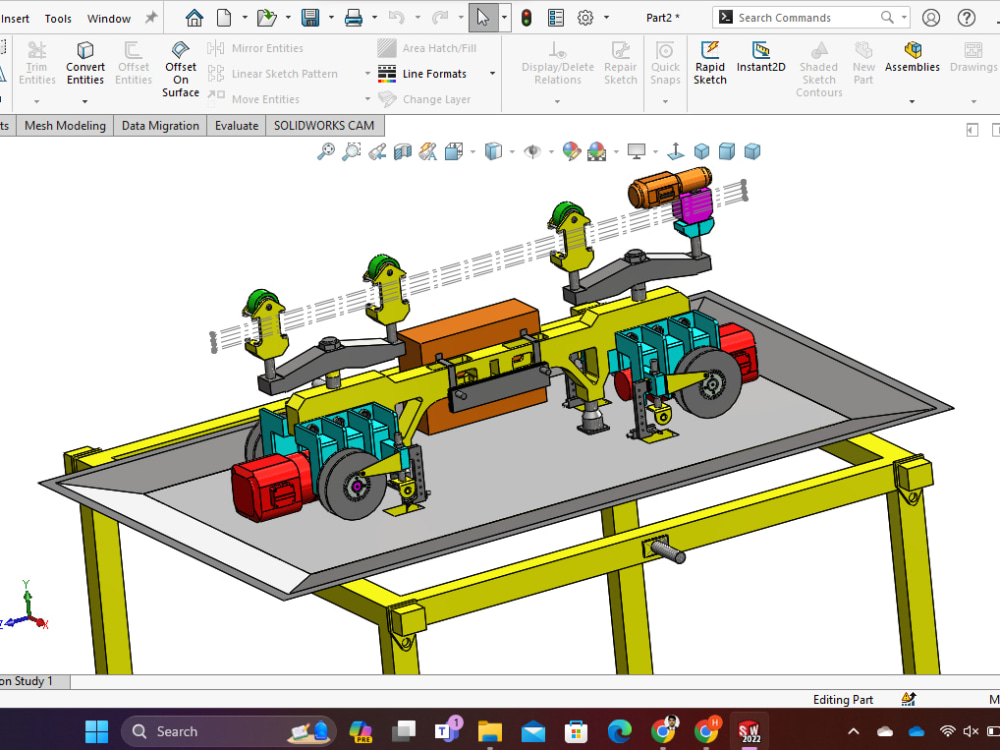This screenshot has height=750, width=1000.
Task: Switch to SOLIDWORKS CAM tab
Action: pyautogui.click(x=324, y=126)
